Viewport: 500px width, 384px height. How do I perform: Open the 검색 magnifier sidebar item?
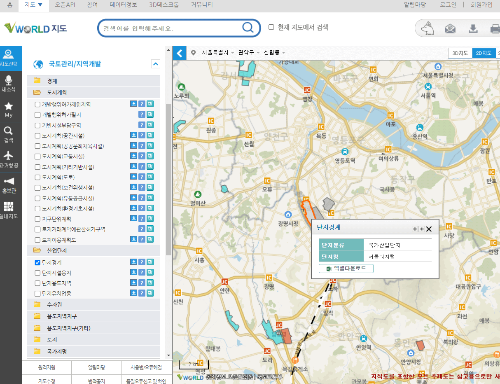[x=9, y=134]
